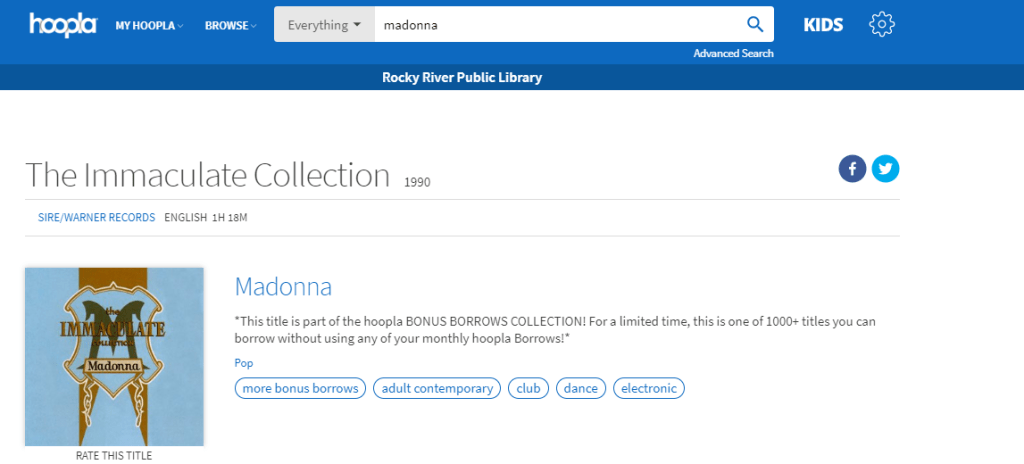Open the Advanced Search link
The image size is (1024, 464).
(733, 53)
